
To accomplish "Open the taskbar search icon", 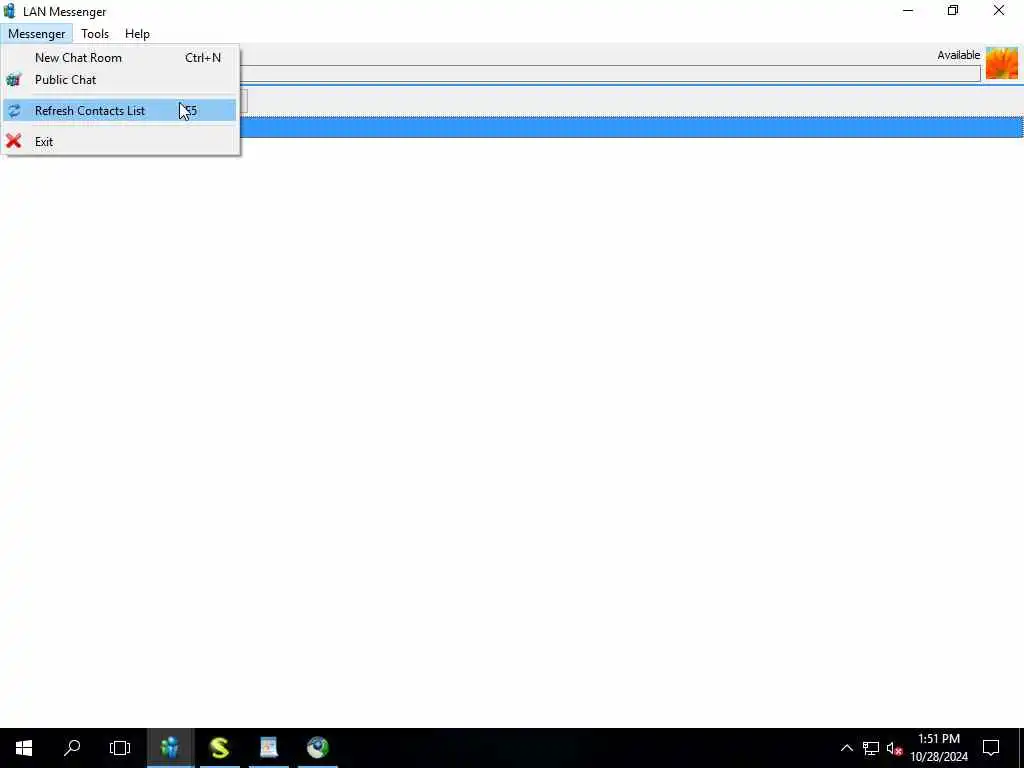I will (x=72, y=748).
